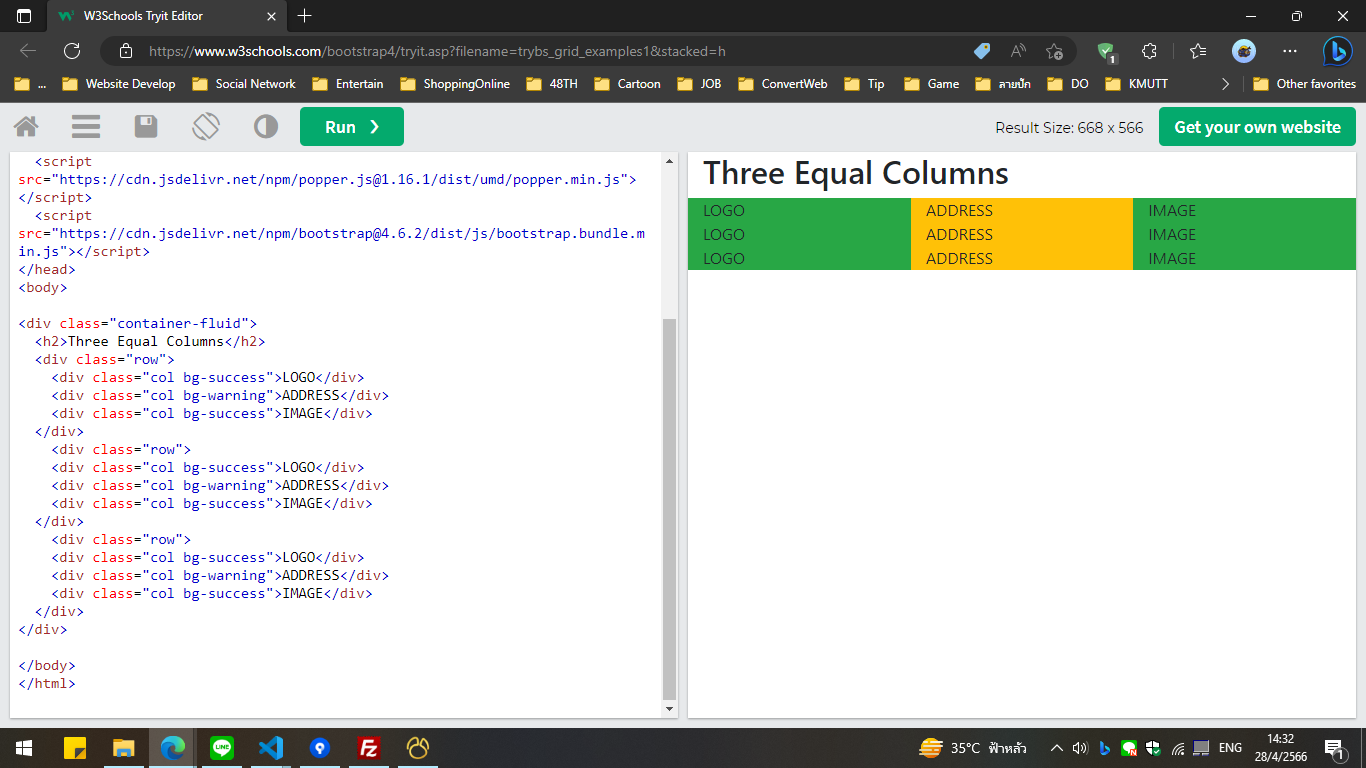The height and width of the screenshot is (768, 1366).
Task: Rotate the editor layout orientation
Action: [206, 127]
